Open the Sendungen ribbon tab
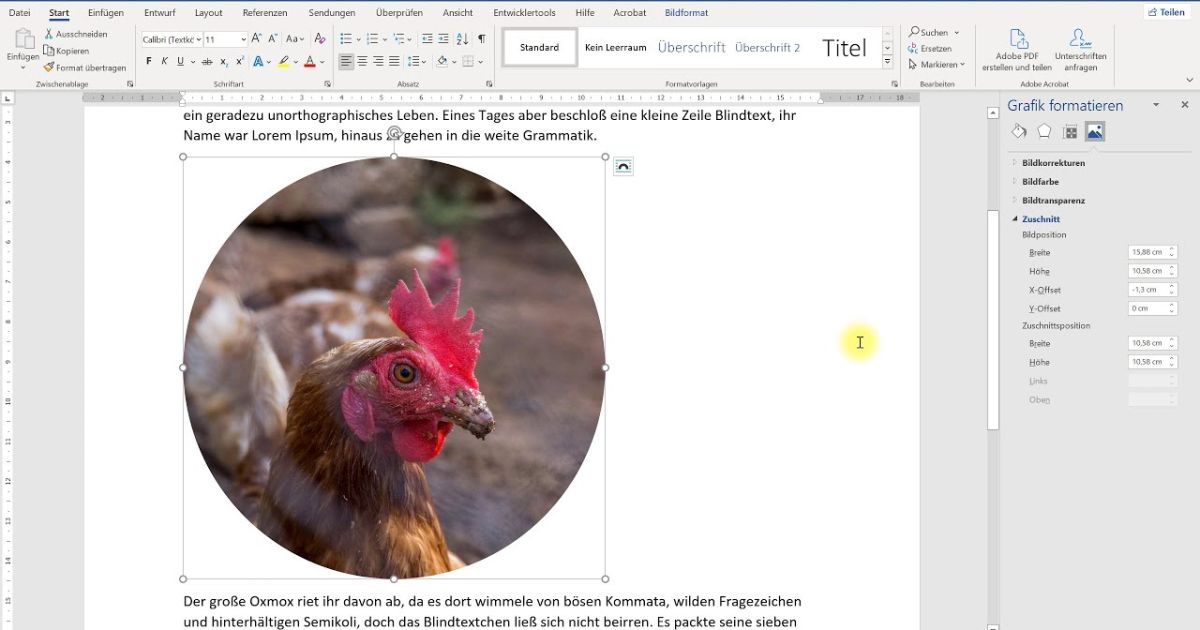 click(x=332, y=12)
